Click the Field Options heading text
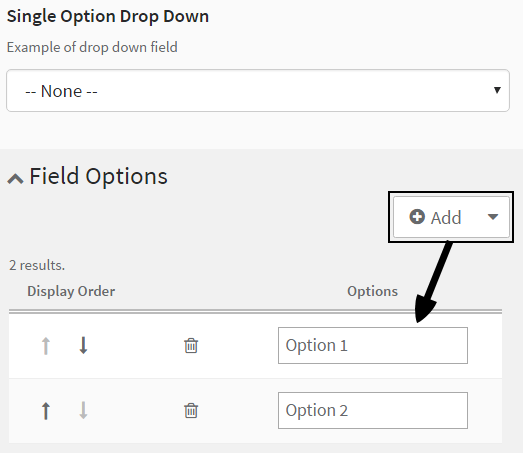523x453 pixels. click(98, 176)
